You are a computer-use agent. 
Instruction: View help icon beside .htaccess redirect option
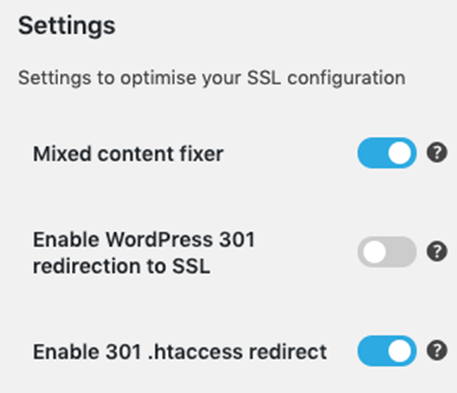pos(437,350)
